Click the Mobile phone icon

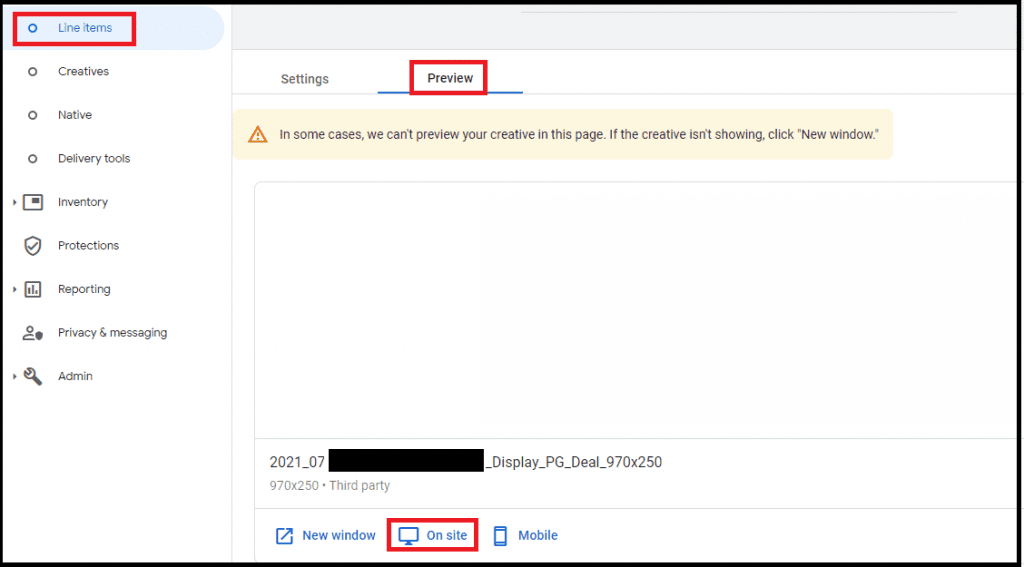(500, 536)
